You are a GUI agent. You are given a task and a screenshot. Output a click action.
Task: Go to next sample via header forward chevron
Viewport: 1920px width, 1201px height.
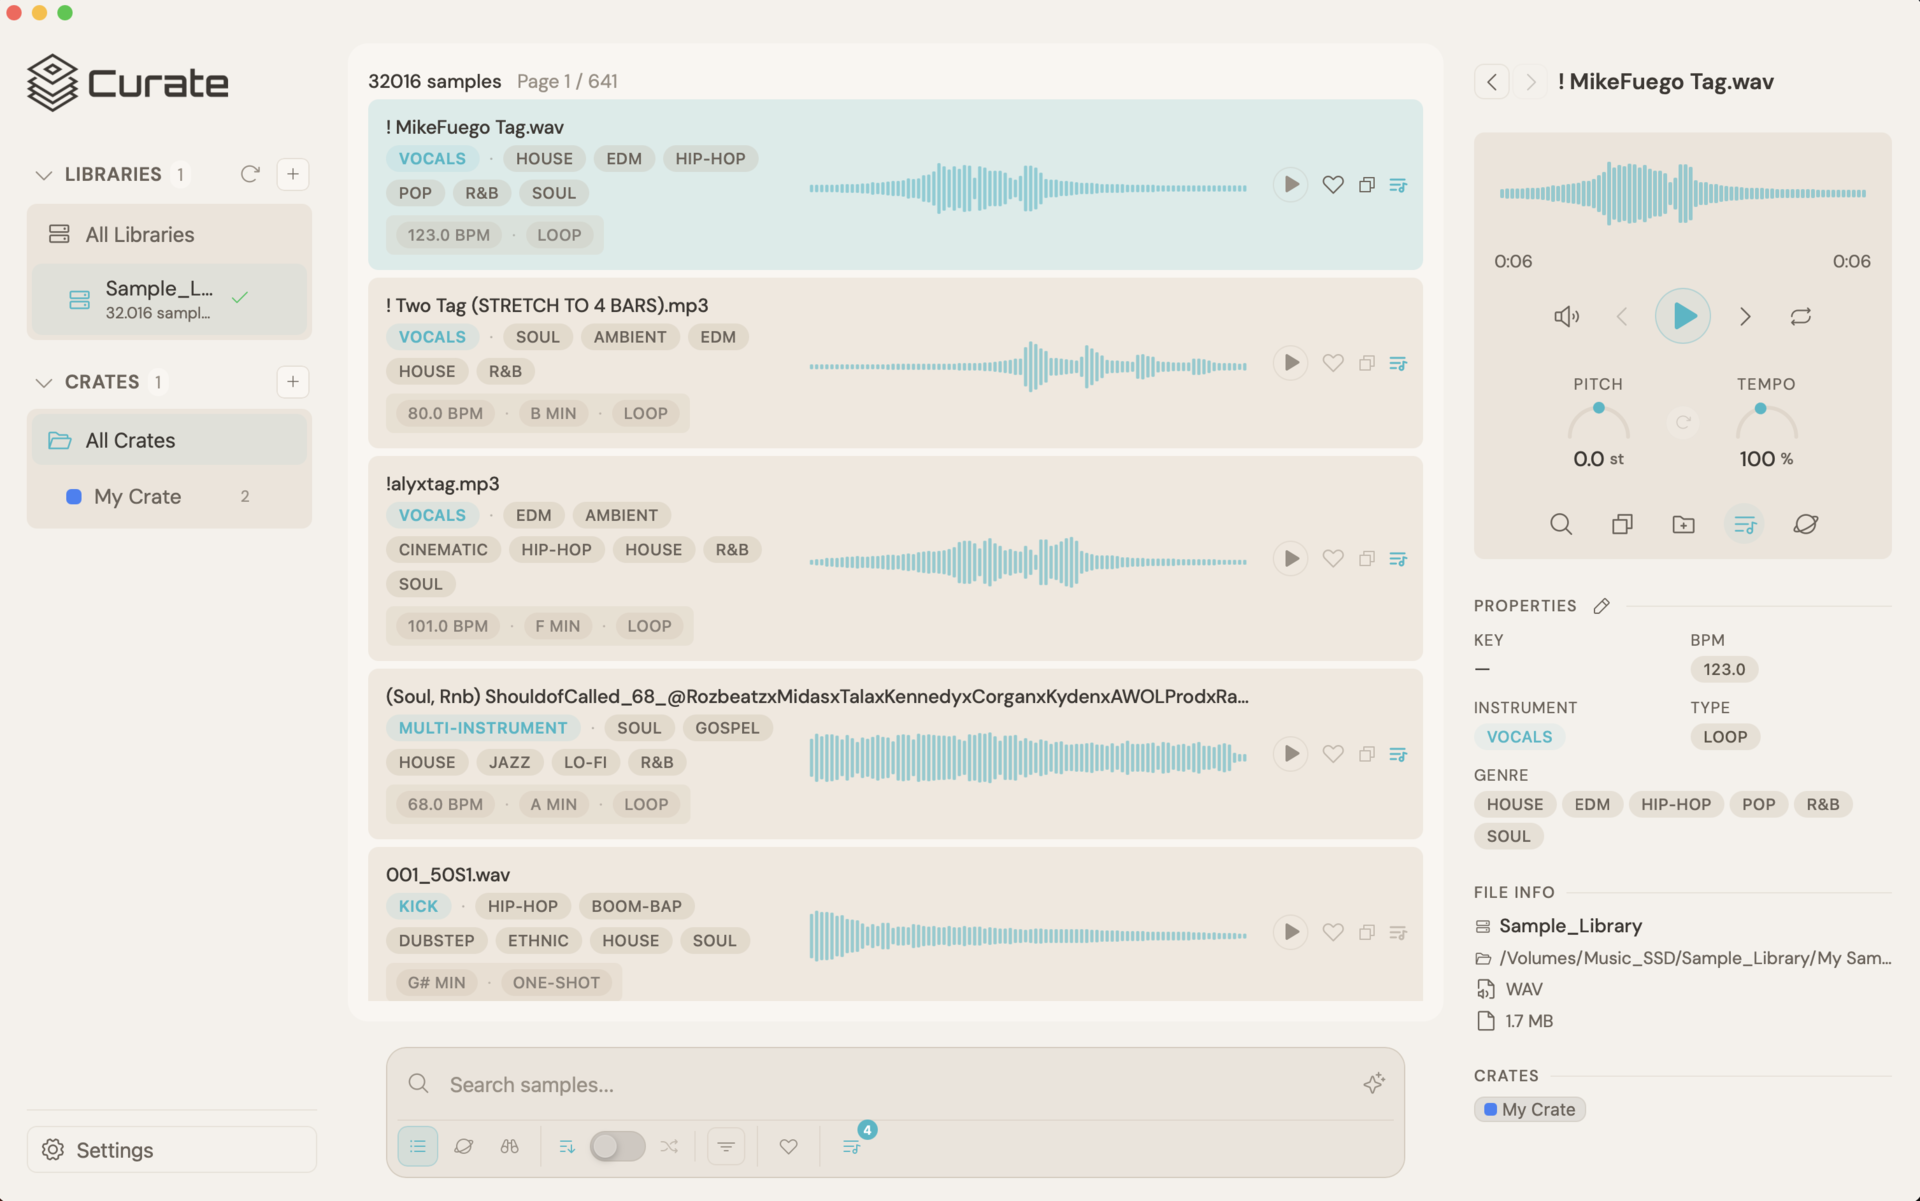(x=1530, y=82)
